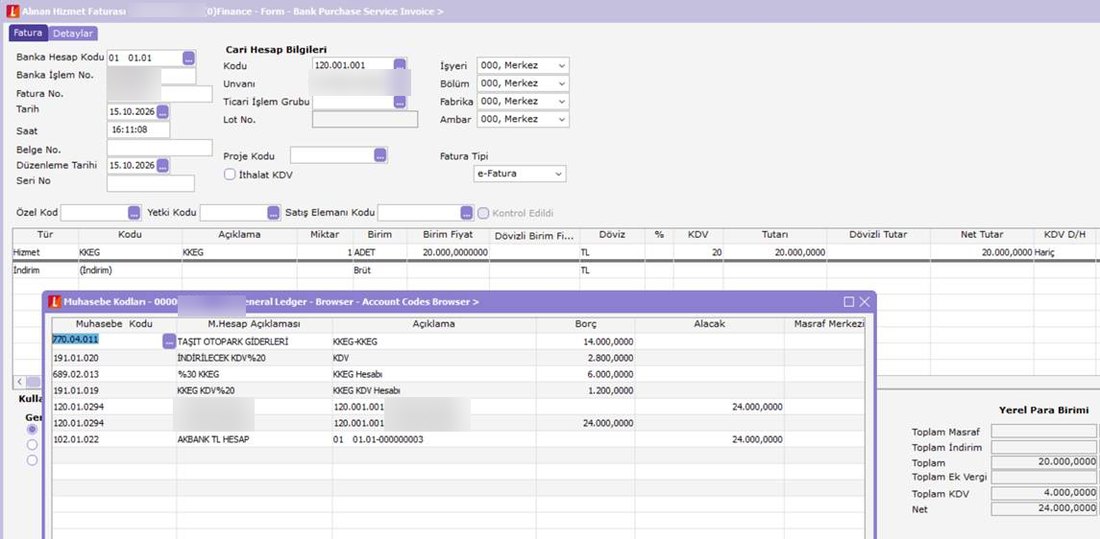Click the Lot No. field
Screen dimensions: 1100x539
pyautogui.click(x=365, y=119)
